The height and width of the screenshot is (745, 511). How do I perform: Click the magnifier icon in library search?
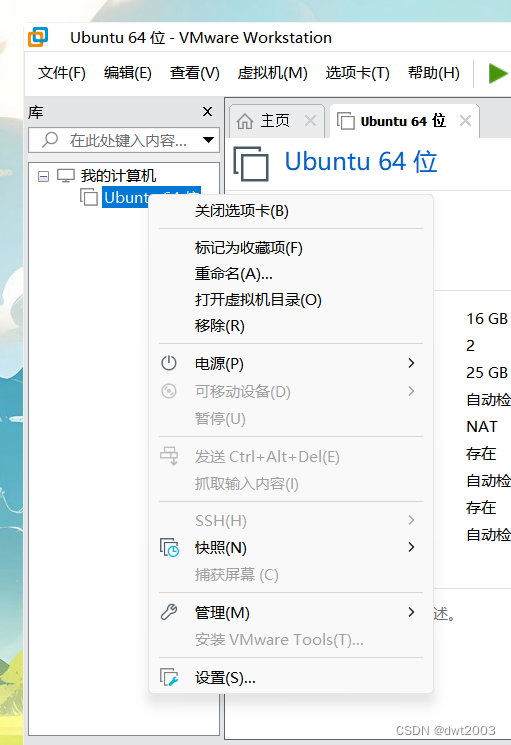pos(50,140)
